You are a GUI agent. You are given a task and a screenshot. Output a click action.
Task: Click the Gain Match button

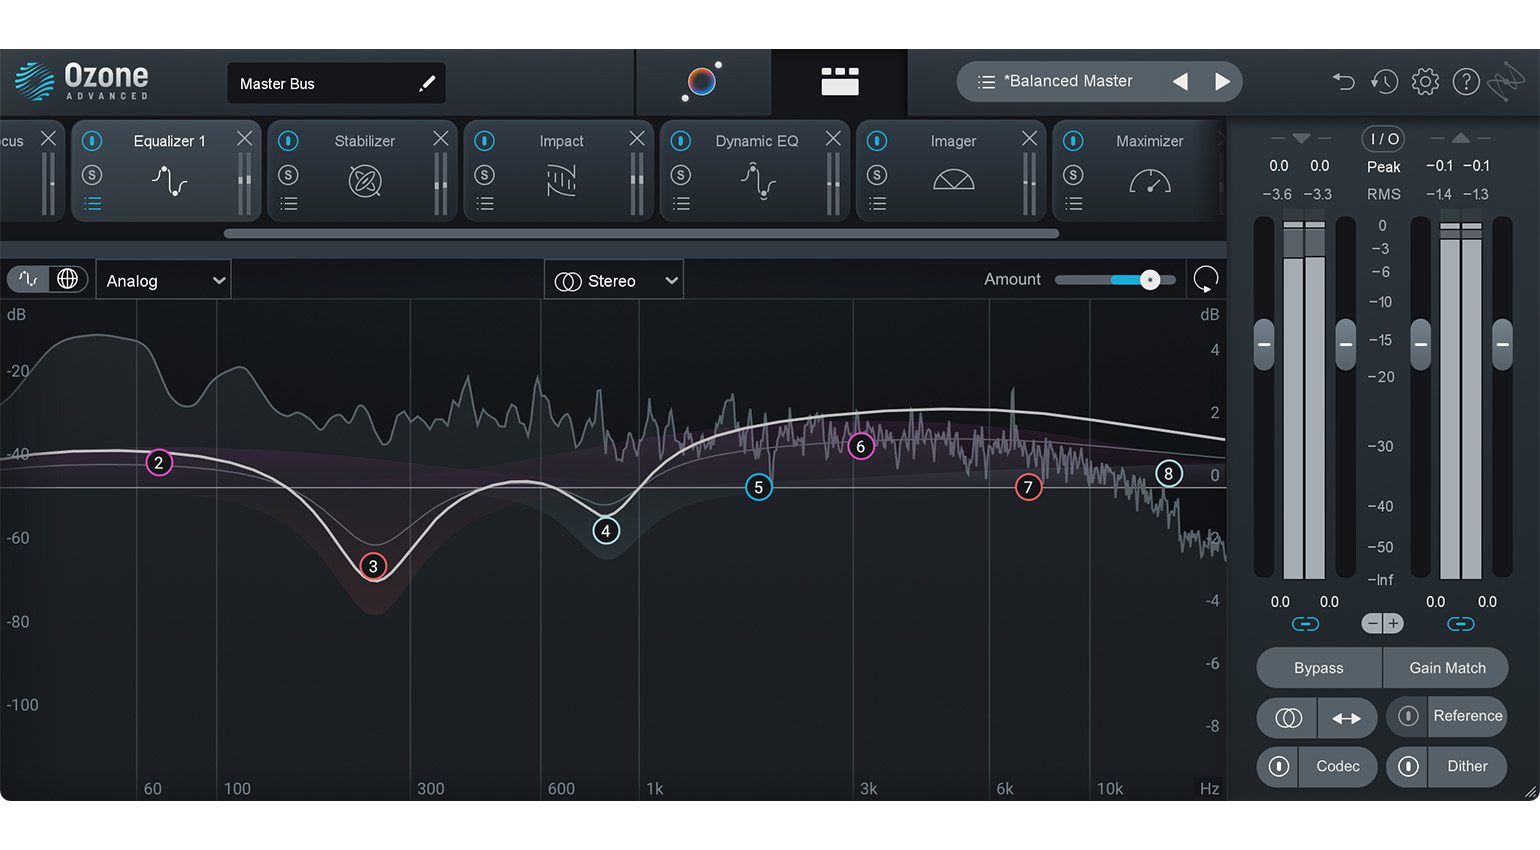[1446, 667]
